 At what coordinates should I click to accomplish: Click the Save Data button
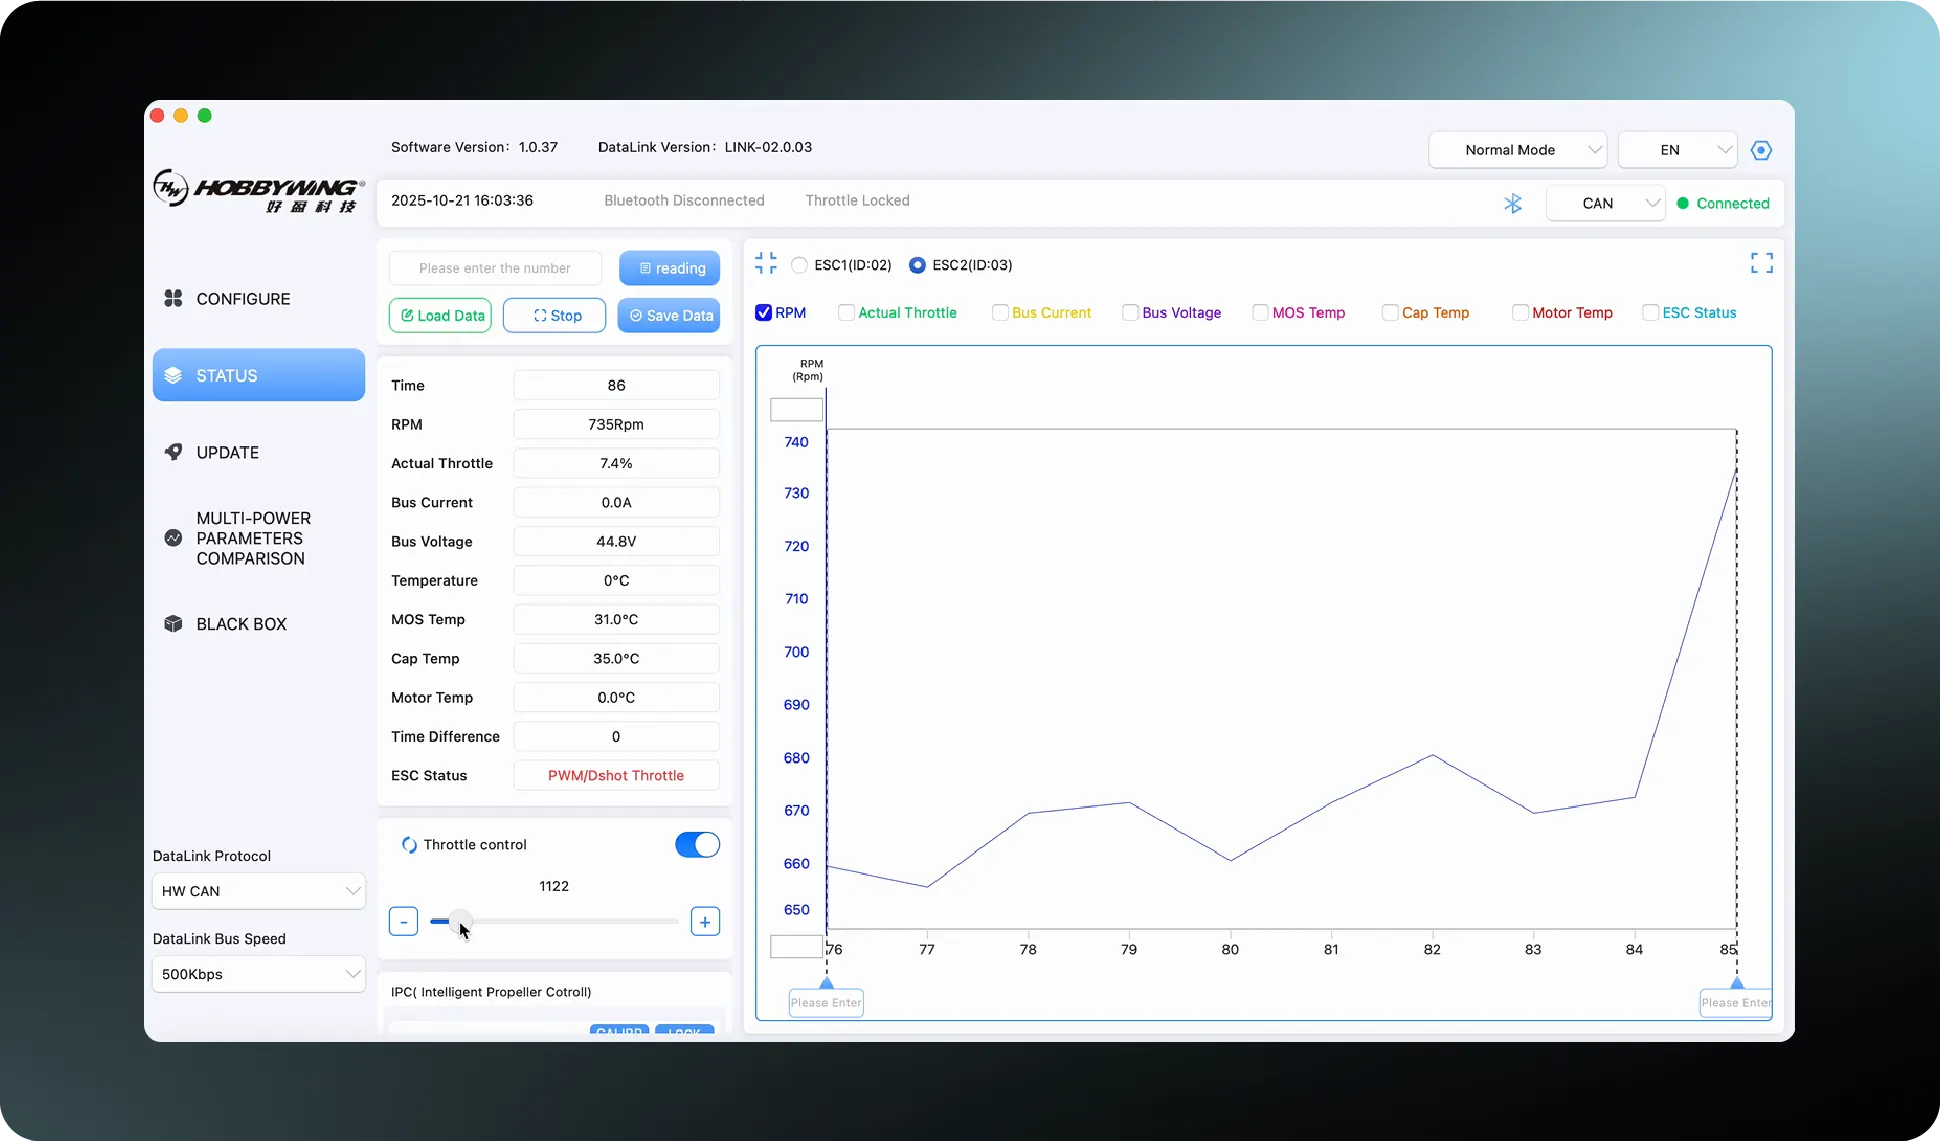click(669, 315)
